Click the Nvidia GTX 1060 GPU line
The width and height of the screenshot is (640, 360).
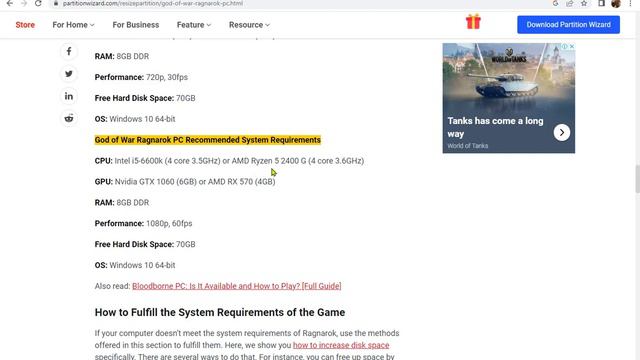pos(185,182)
